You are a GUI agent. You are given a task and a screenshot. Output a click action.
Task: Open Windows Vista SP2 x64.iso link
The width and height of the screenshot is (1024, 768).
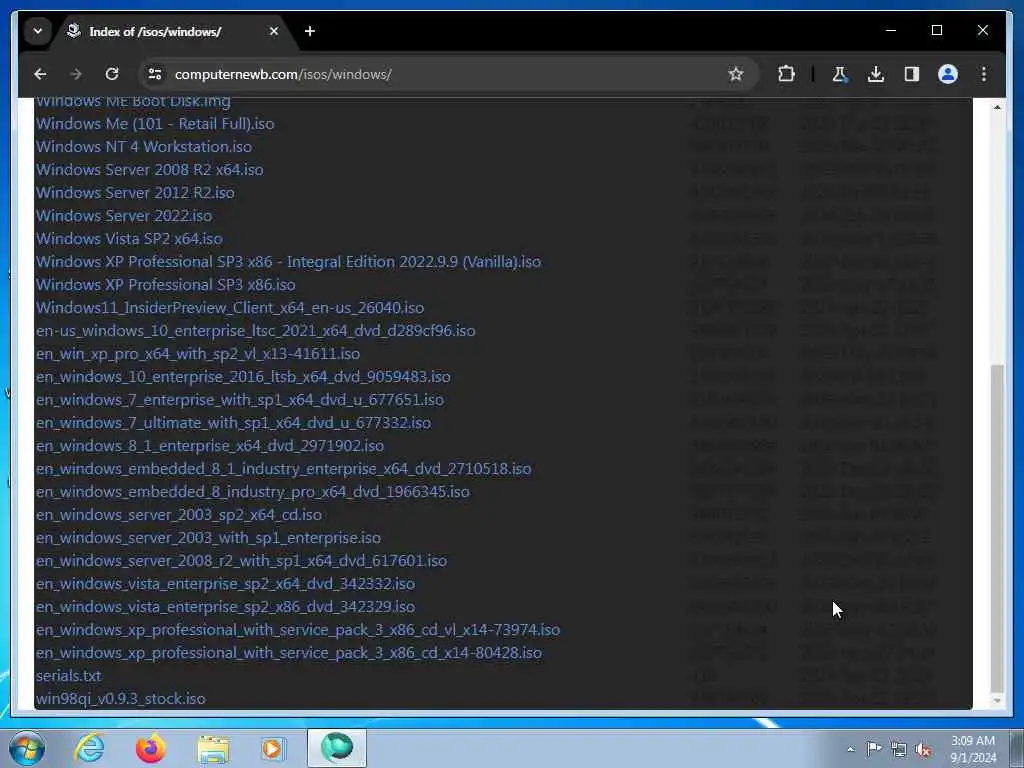[x=129, y=238]
